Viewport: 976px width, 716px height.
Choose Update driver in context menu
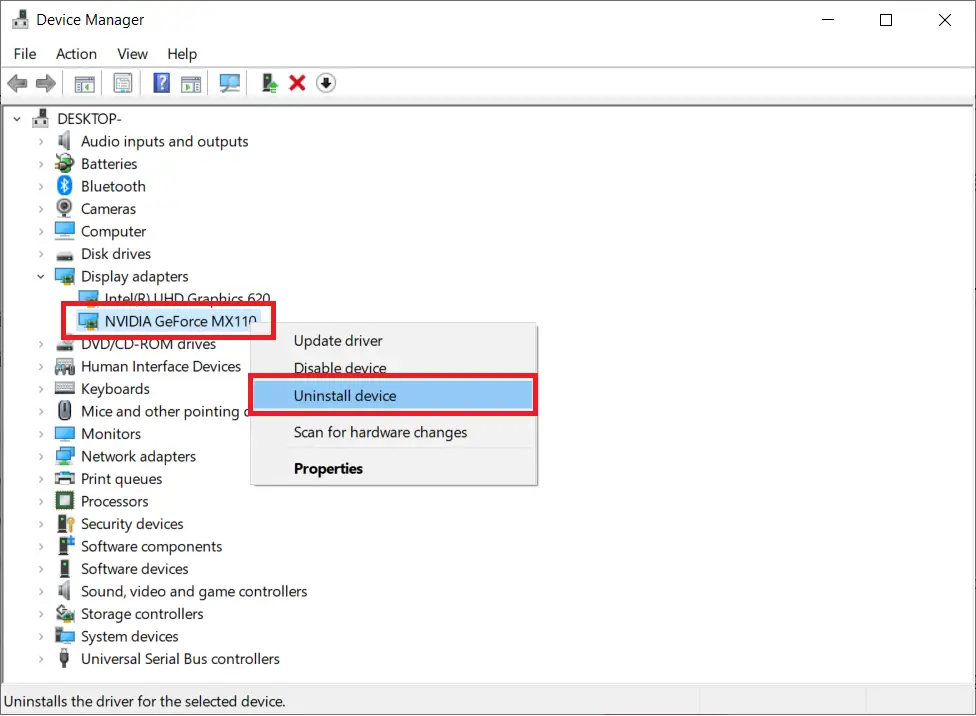pos(393,341)
